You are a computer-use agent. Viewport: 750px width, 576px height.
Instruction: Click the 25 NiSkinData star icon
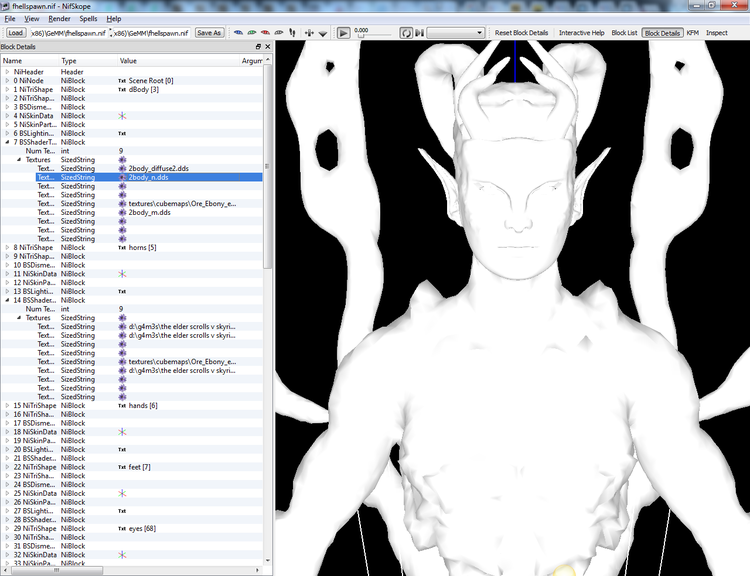tap(122, 493)
